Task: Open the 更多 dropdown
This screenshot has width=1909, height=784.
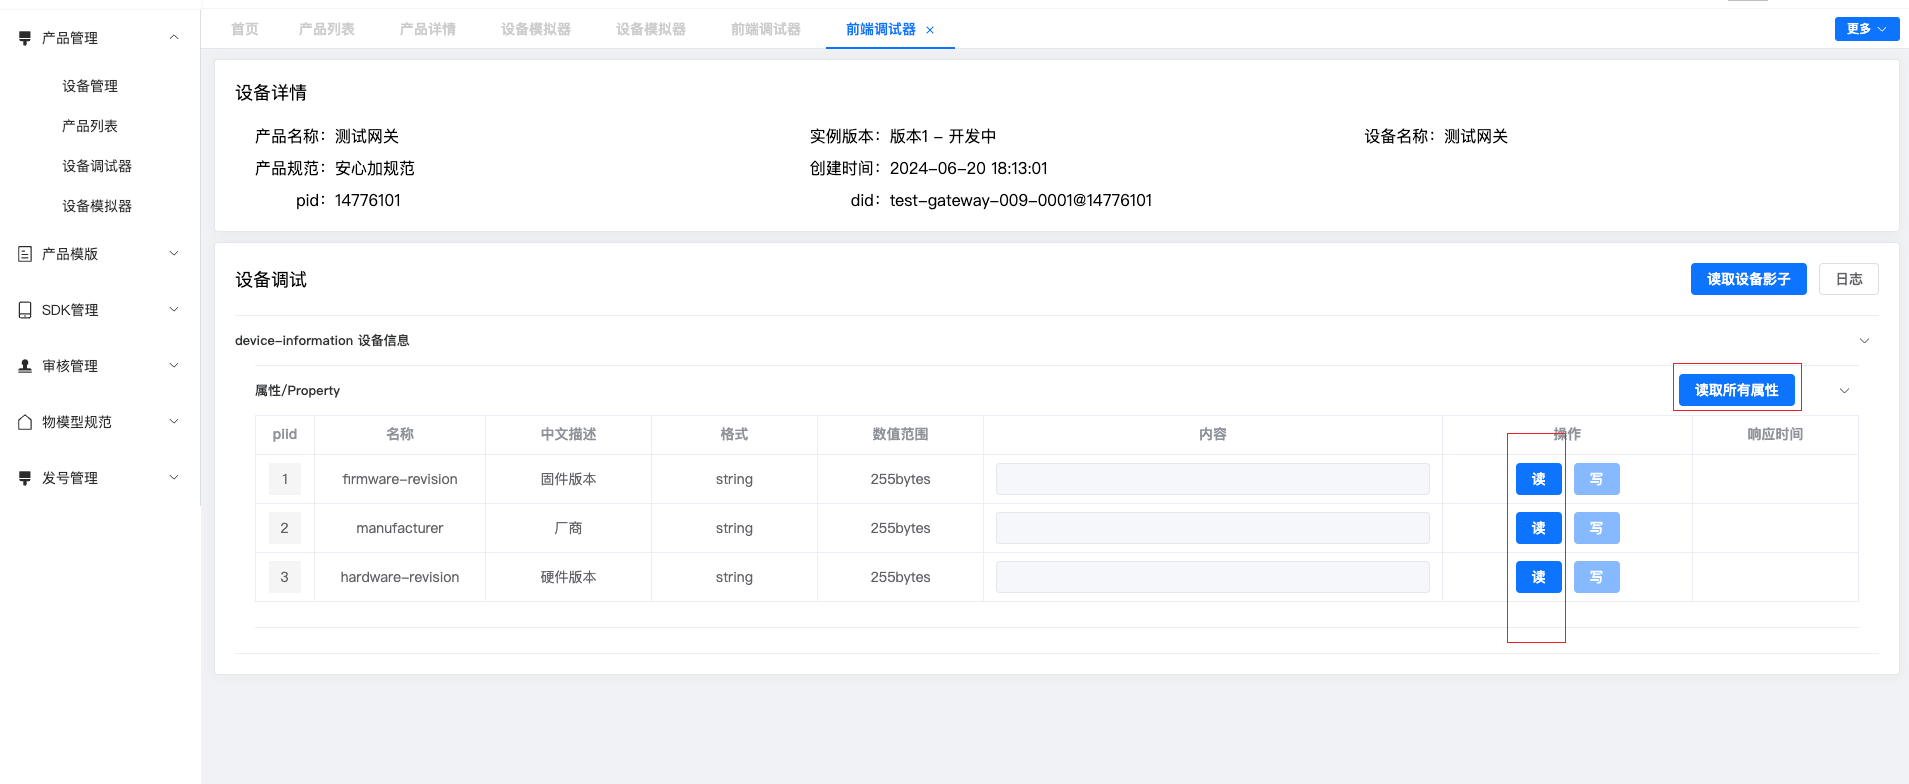Action: (1866, 29)
